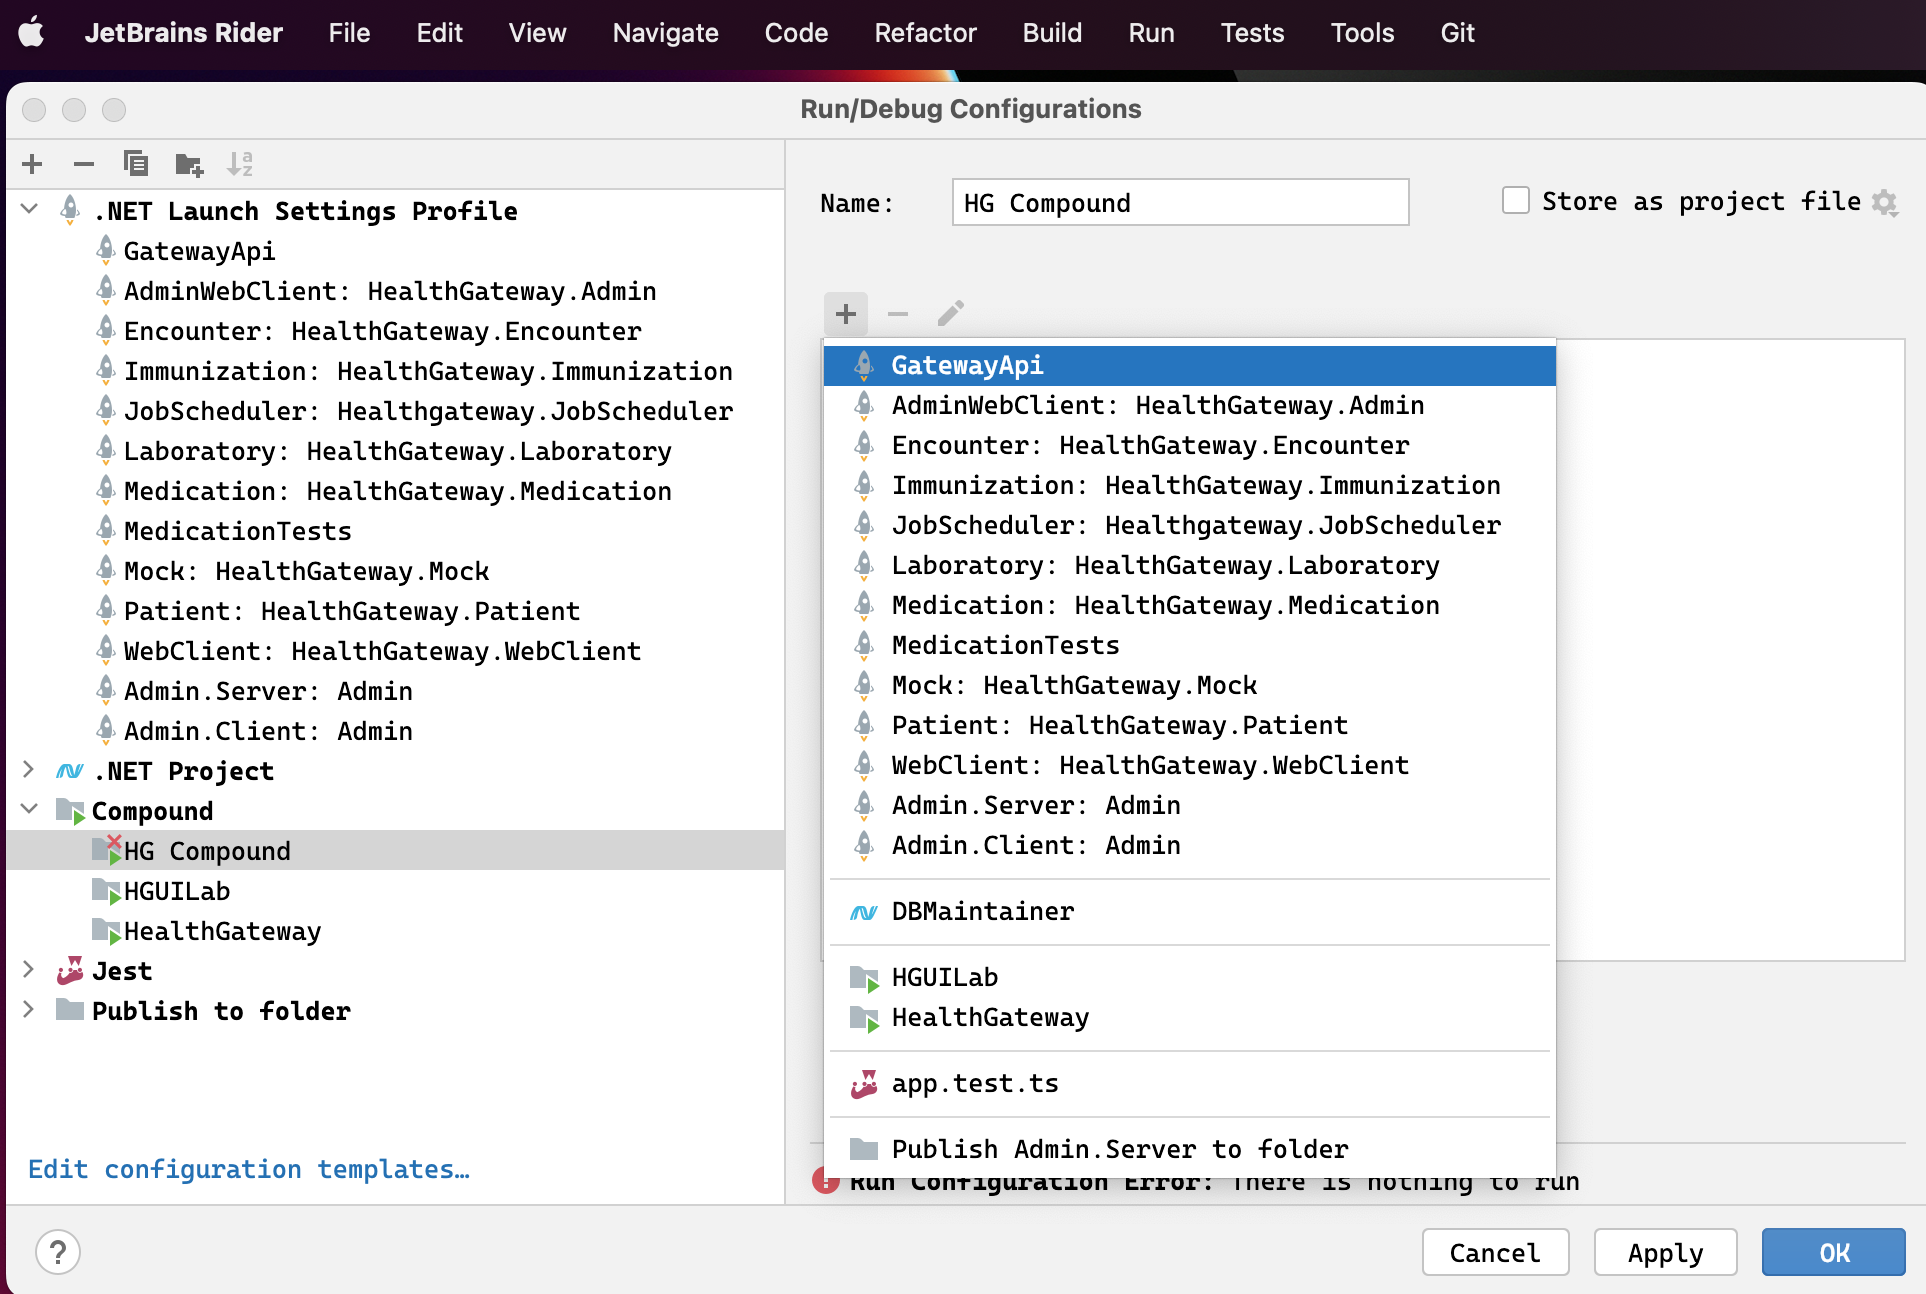Choose JobScheduler: Healthgateway.JobScheduler in the popup
The image size is (1926, 1294).
pyautogui.click(x=1190, y=526)
